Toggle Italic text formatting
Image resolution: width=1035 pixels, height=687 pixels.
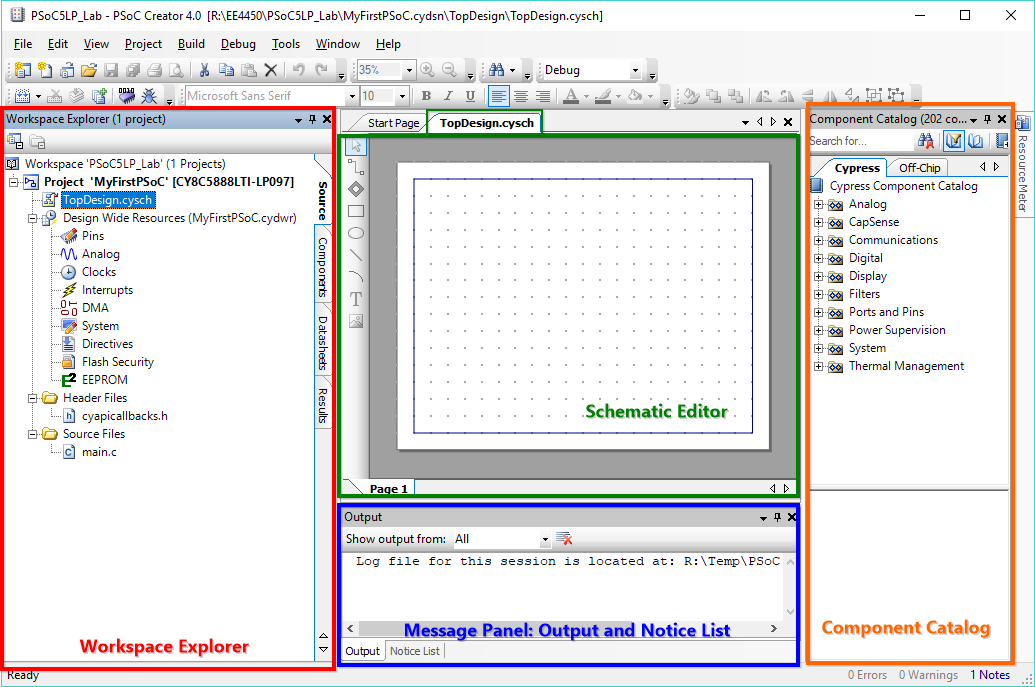(x=447, y=96)
